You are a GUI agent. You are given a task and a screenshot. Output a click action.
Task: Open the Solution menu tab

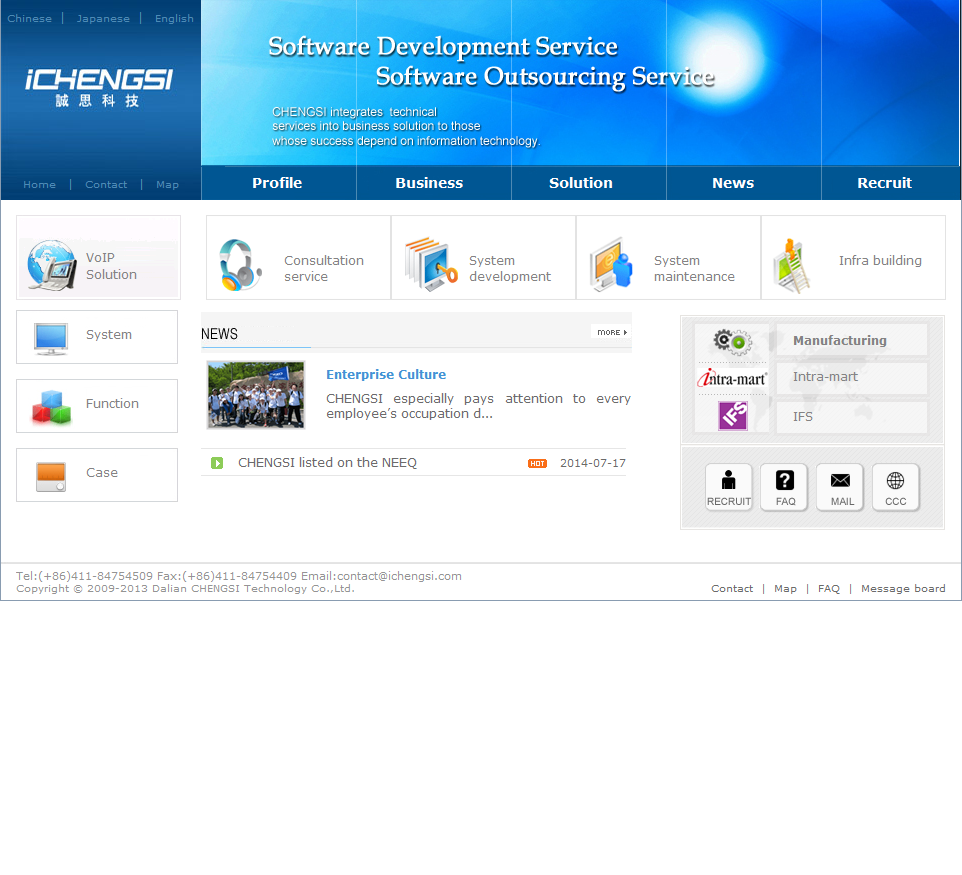(x=580, y=183)
